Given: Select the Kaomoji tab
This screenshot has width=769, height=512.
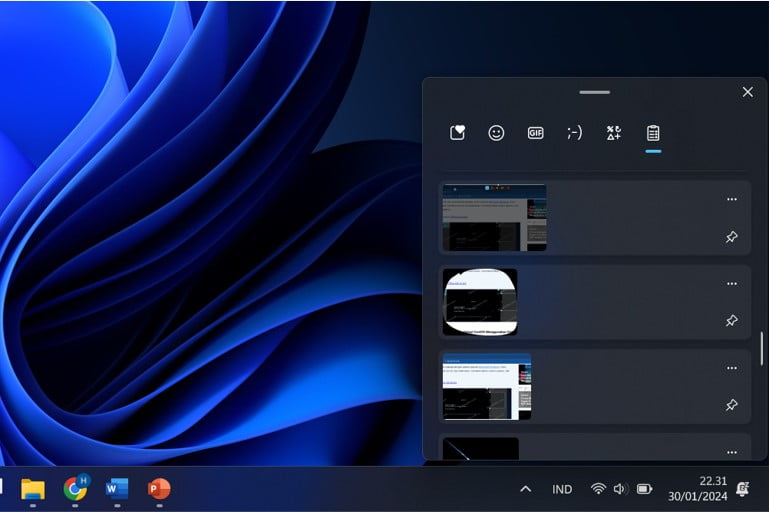Looking at the screenshot, I should (x=574, y=133).
